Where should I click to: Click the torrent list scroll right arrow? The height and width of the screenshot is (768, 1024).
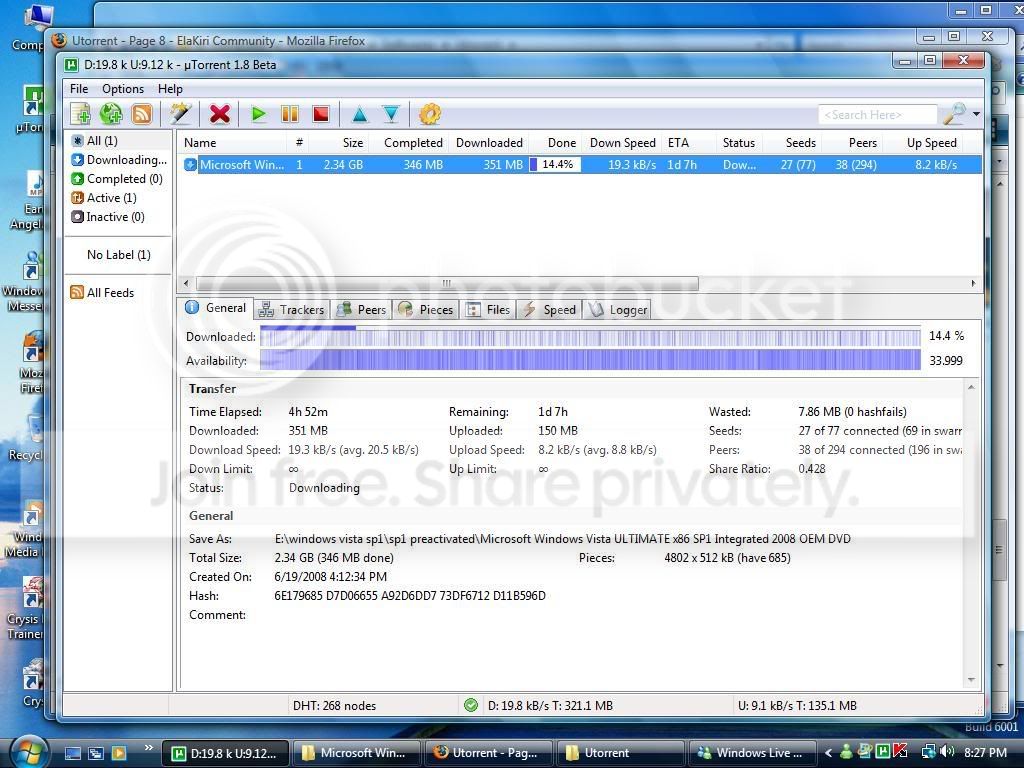click(x=973, y=283)
